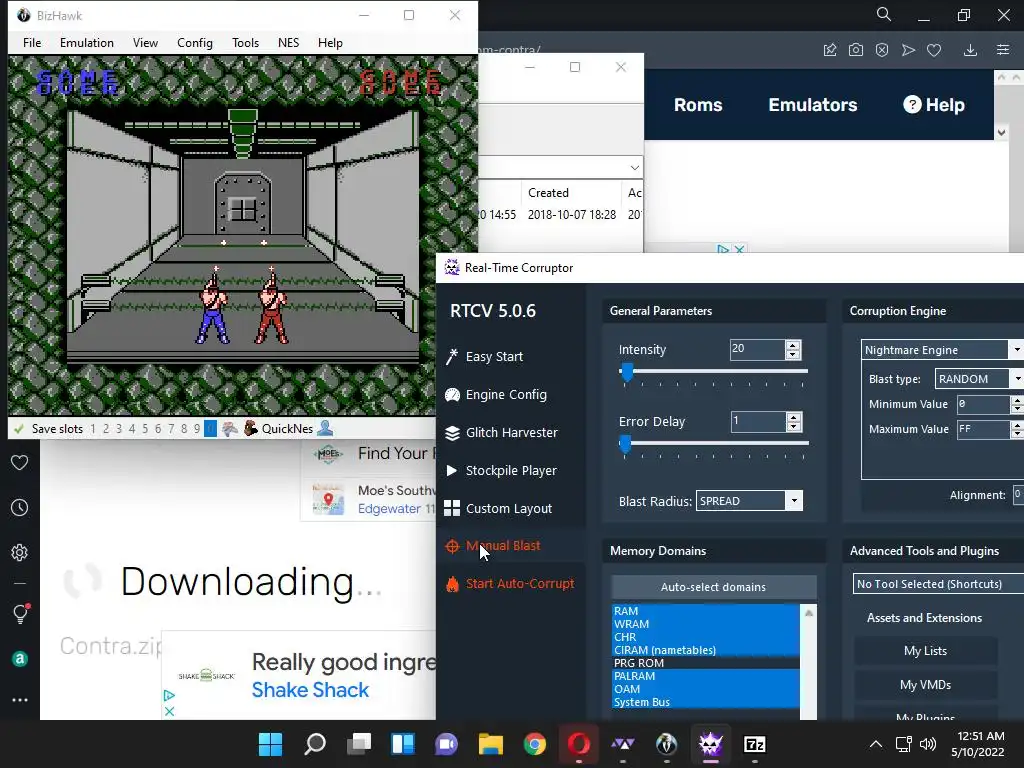Click the Opera send flow arrow icon

pyautogui.click(x=908, y=50)
